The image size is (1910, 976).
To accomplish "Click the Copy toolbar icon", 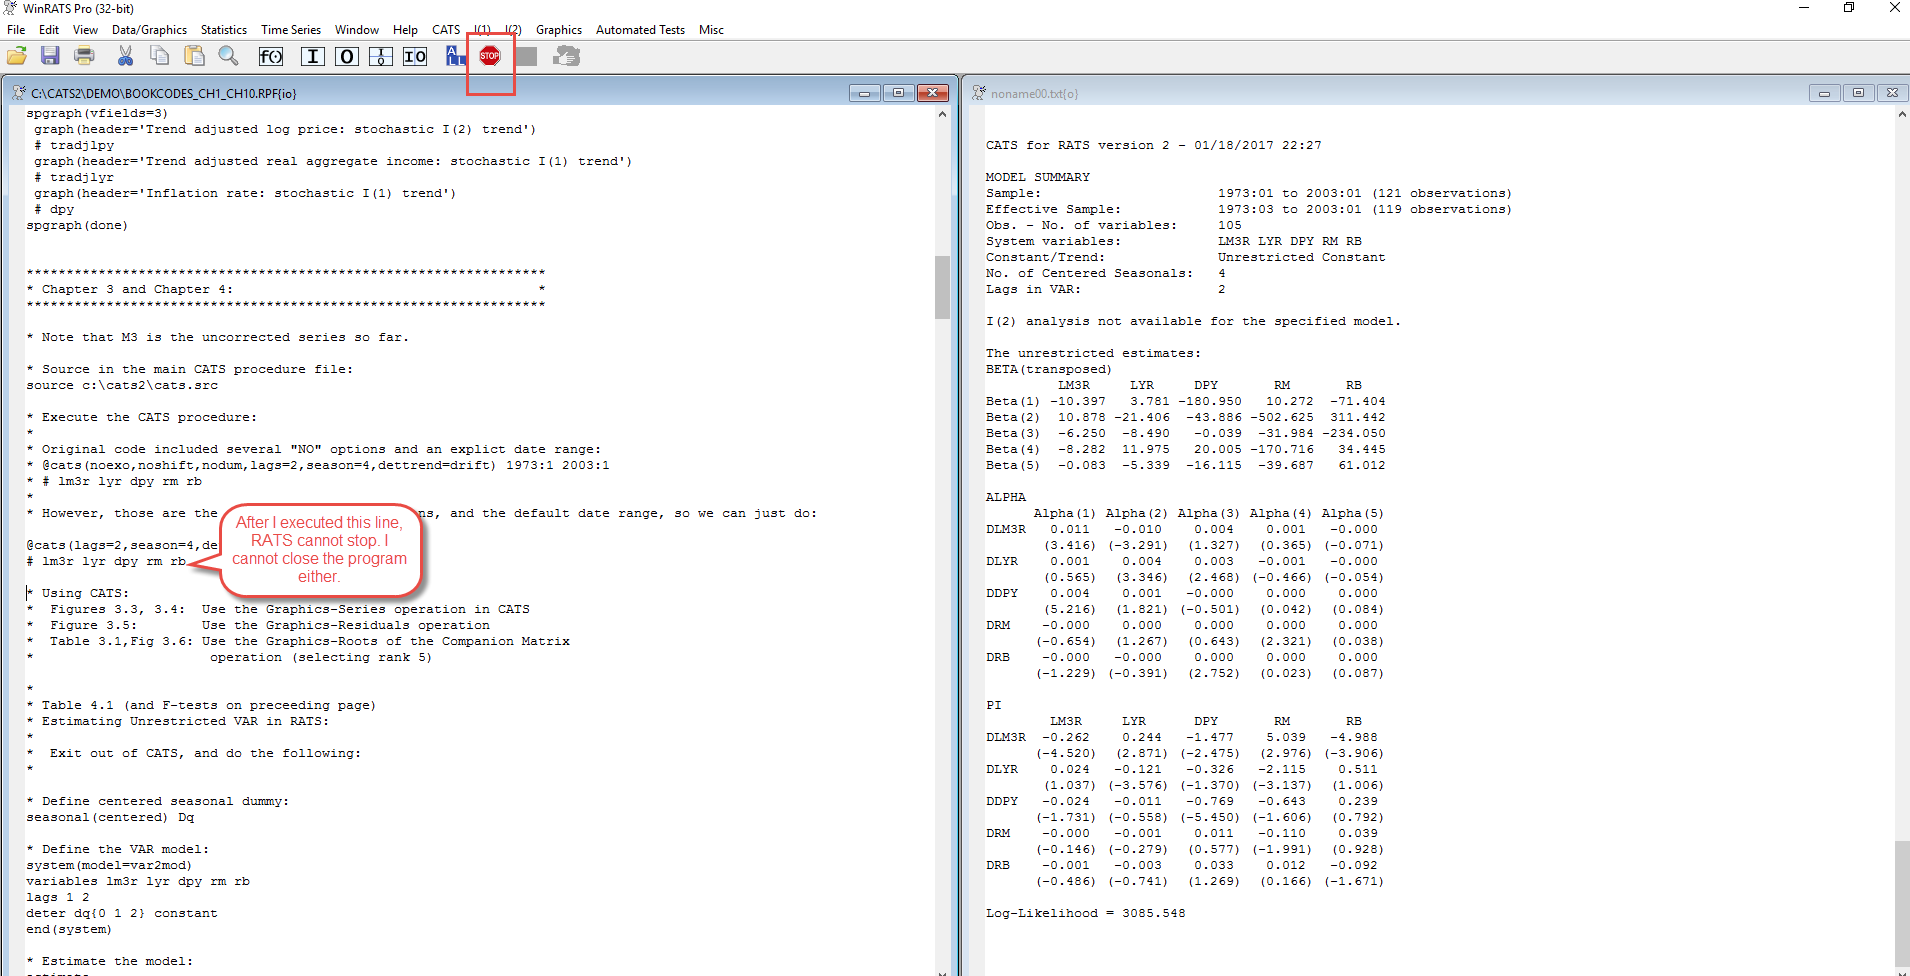I will tap(159, 56).
